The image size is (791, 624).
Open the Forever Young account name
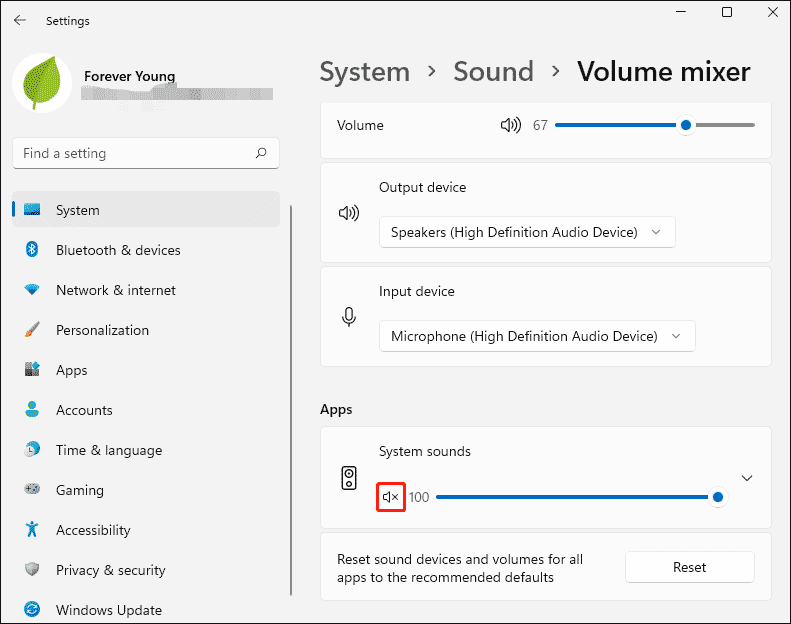point(130,76)
